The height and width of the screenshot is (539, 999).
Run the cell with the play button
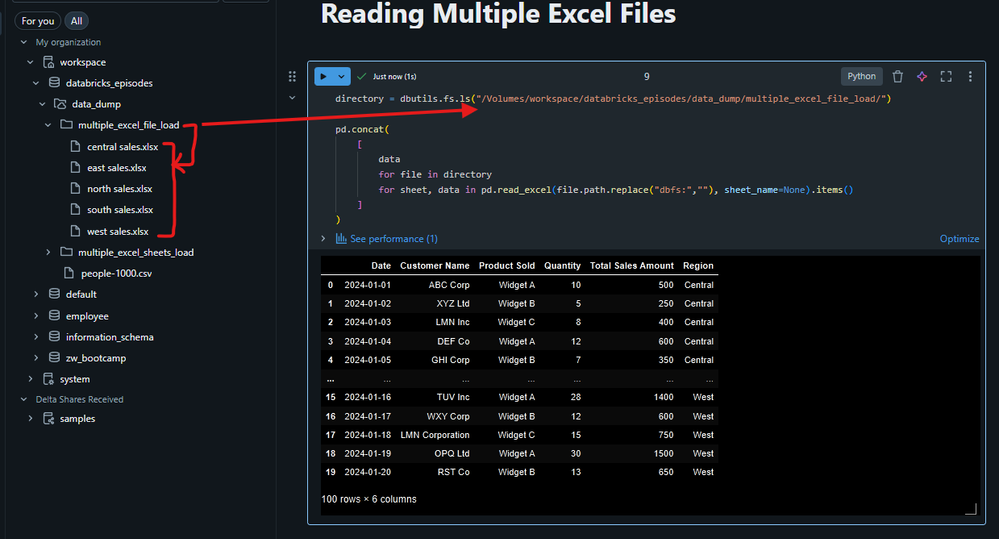point(325,76)
